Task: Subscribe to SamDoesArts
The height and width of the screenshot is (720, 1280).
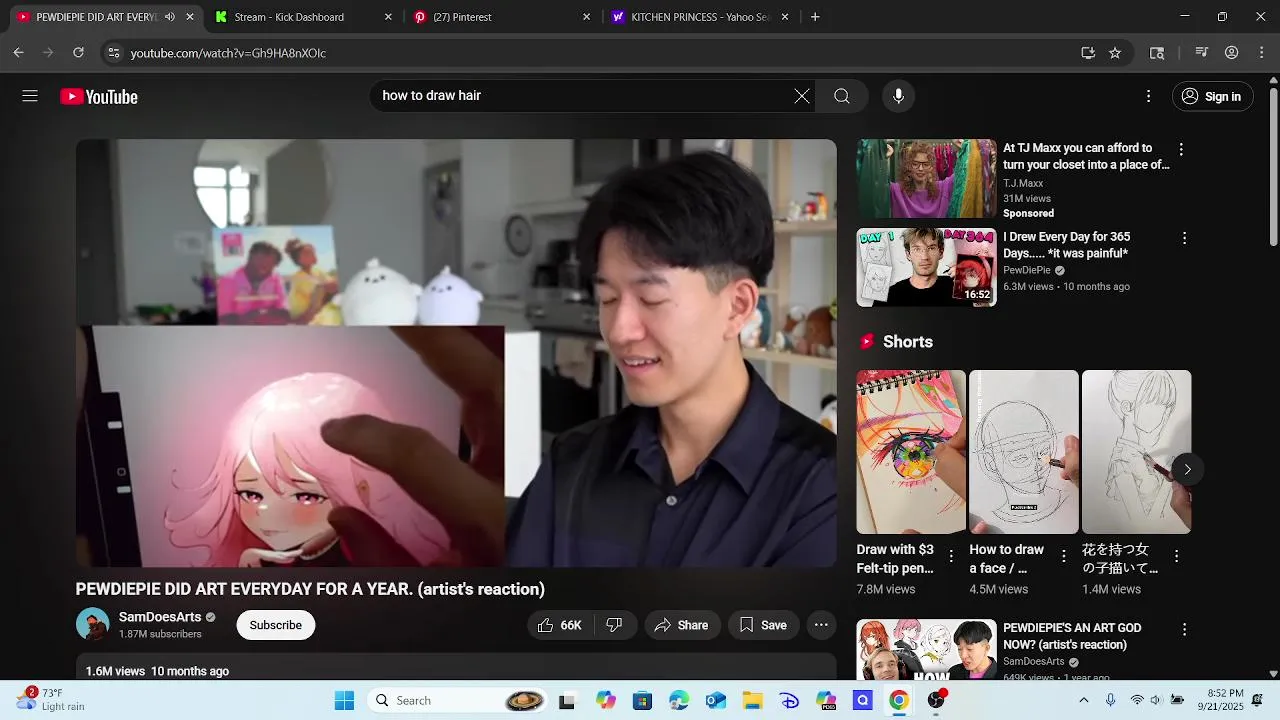Action: tap(275, 625)
